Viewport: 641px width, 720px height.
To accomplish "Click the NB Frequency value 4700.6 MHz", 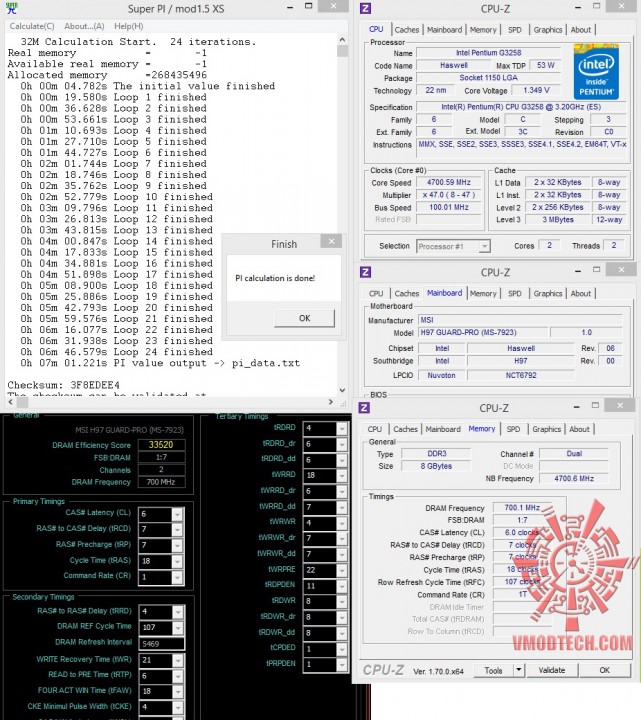I will pyautogui.click(x=574, y=478).
